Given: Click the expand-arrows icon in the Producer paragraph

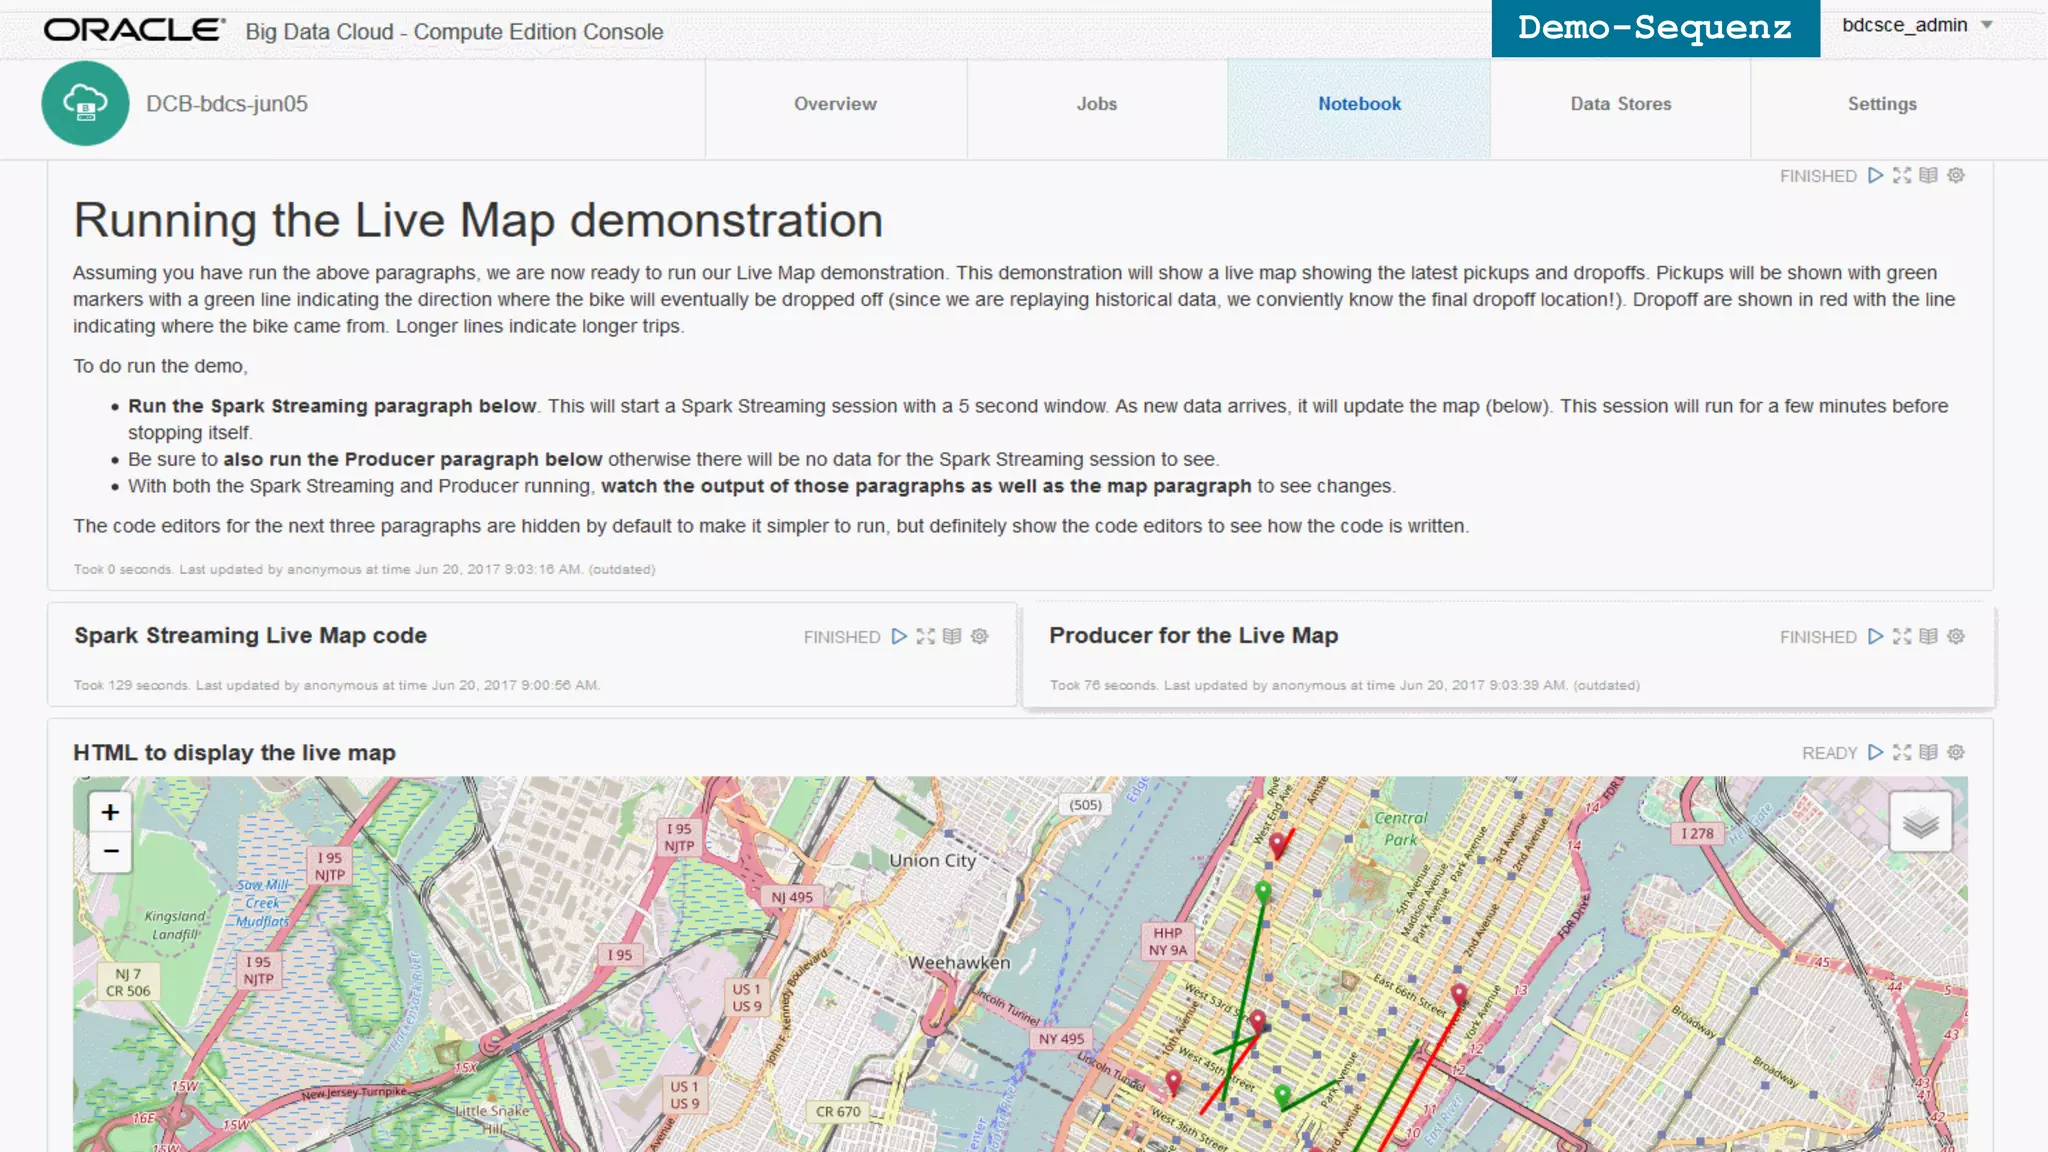Looking at the screenshot, I should point(1902,637).
